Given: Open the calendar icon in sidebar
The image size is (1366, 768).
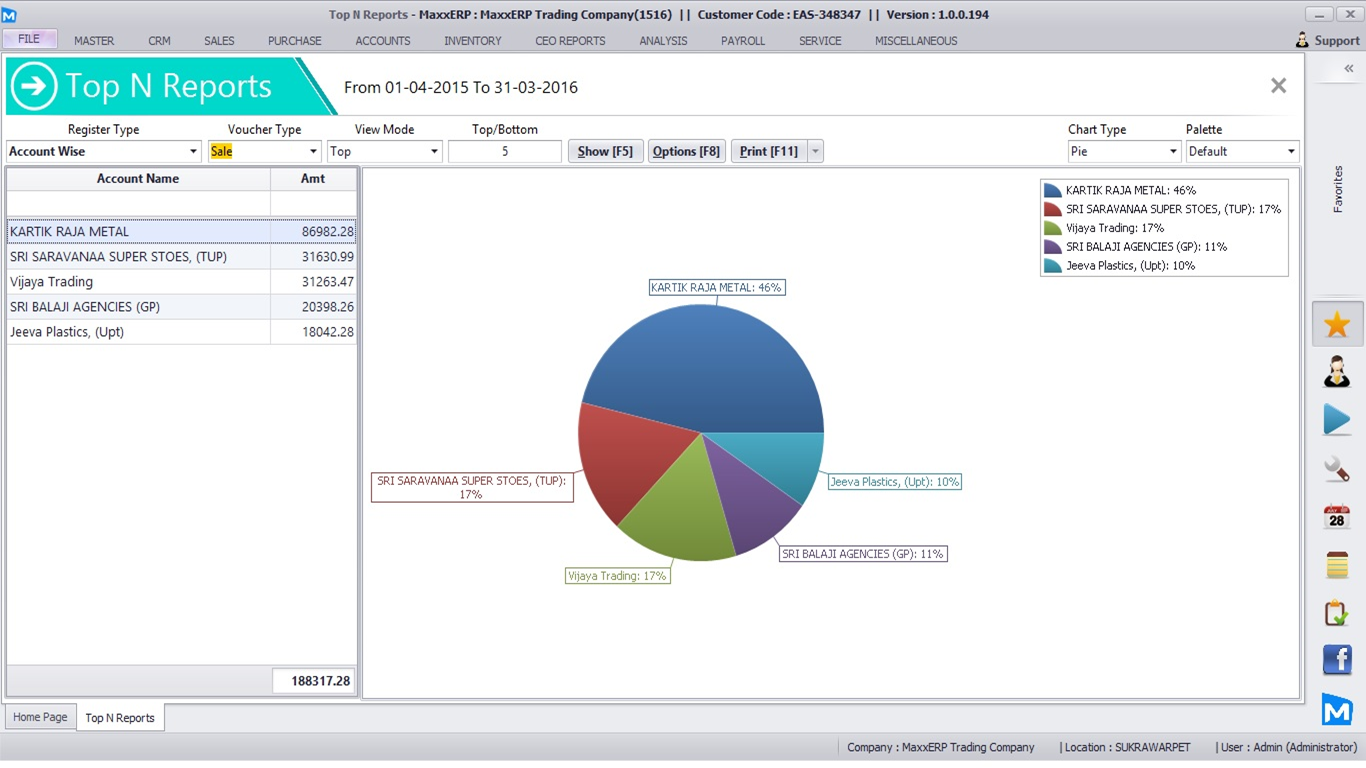Looking at the screenshot, I should coord(1337,517).
